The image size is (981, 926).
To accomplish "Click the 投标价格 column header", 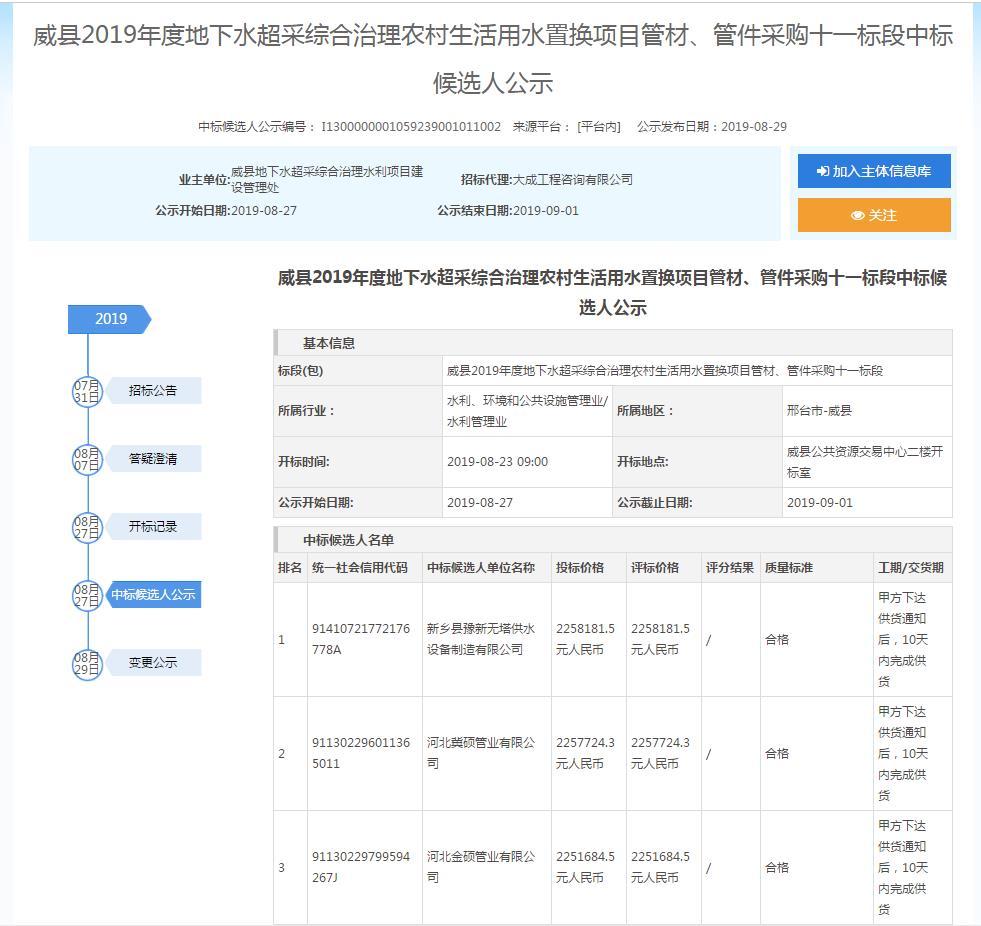I will coord(580,568).
